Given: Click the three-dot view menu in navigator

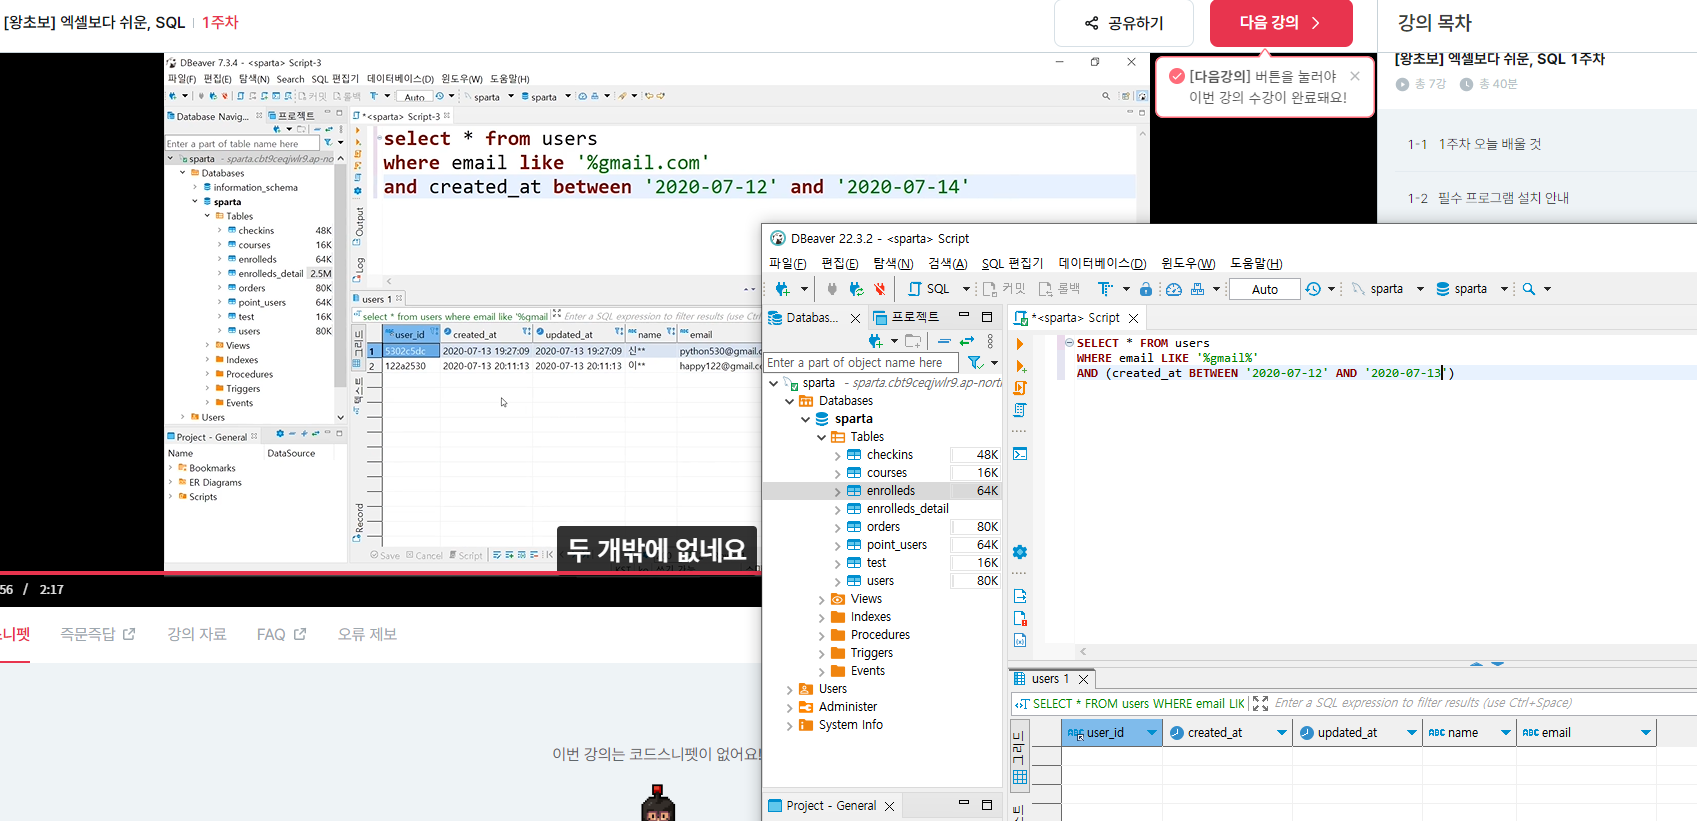Looking at the screenshot, I should 990,341.
